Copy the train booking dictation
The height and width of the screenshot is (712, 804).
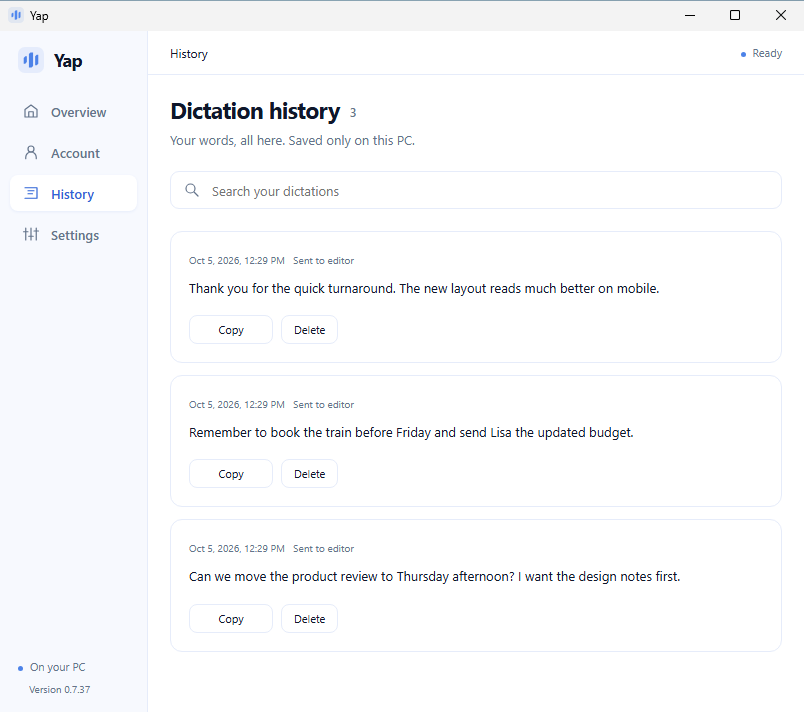[x=231, y=474]
